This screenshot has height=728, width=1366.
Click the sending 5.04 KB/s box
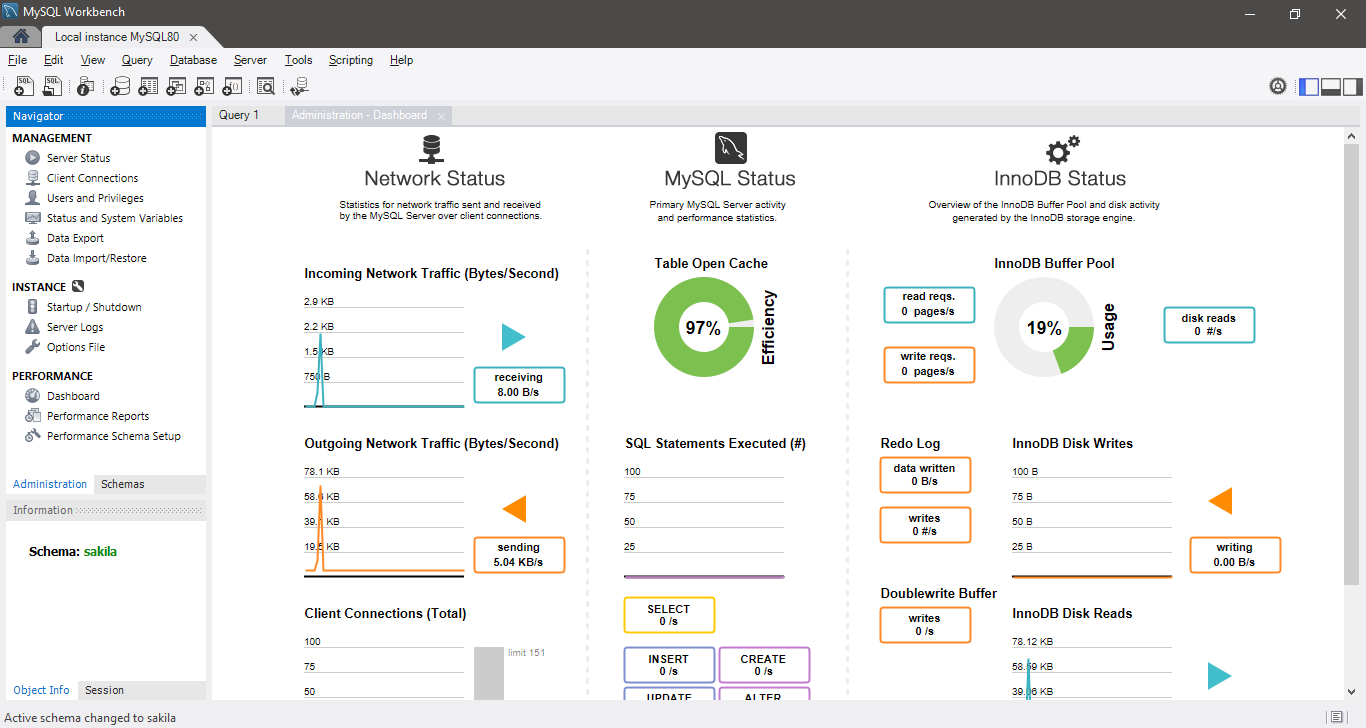pos(519,555)
